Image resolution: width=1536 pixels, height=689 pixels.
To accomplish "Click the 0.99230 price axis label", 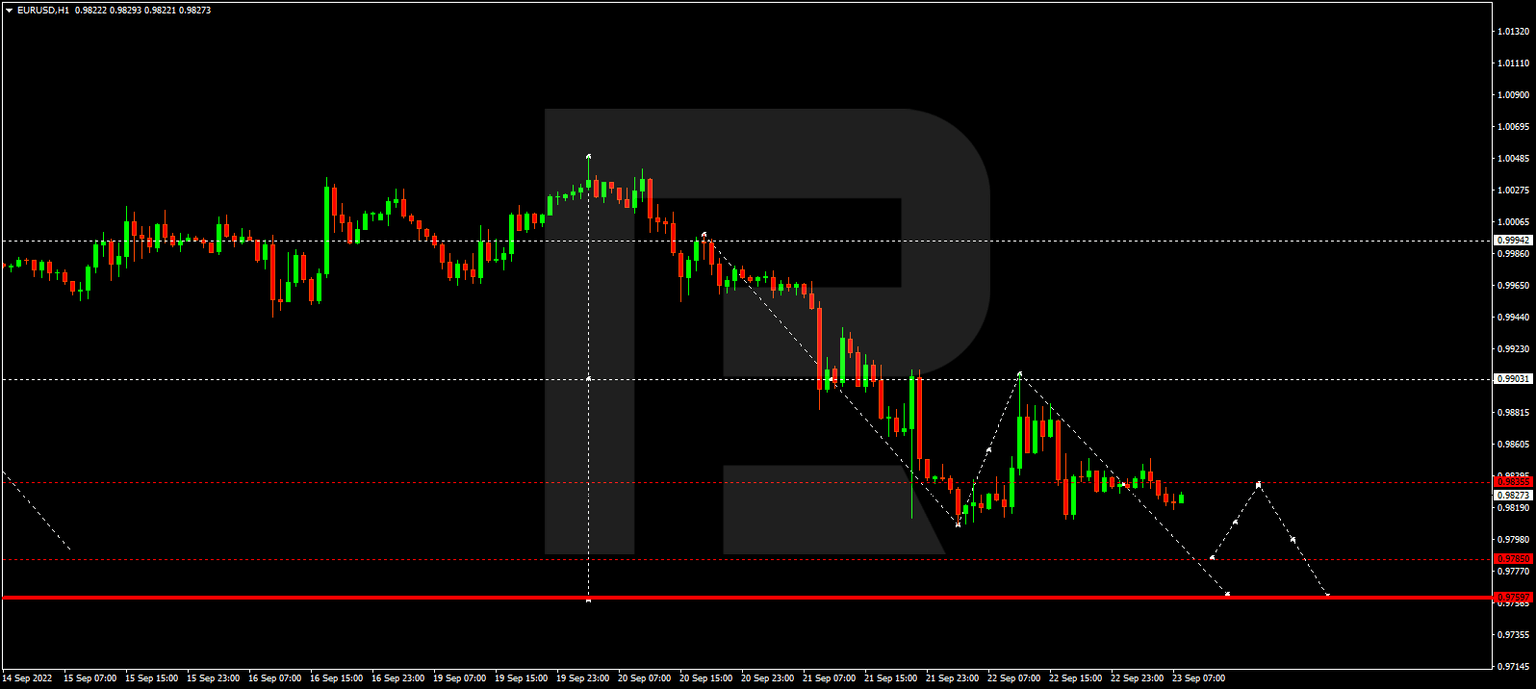I will pos(1514,349).
